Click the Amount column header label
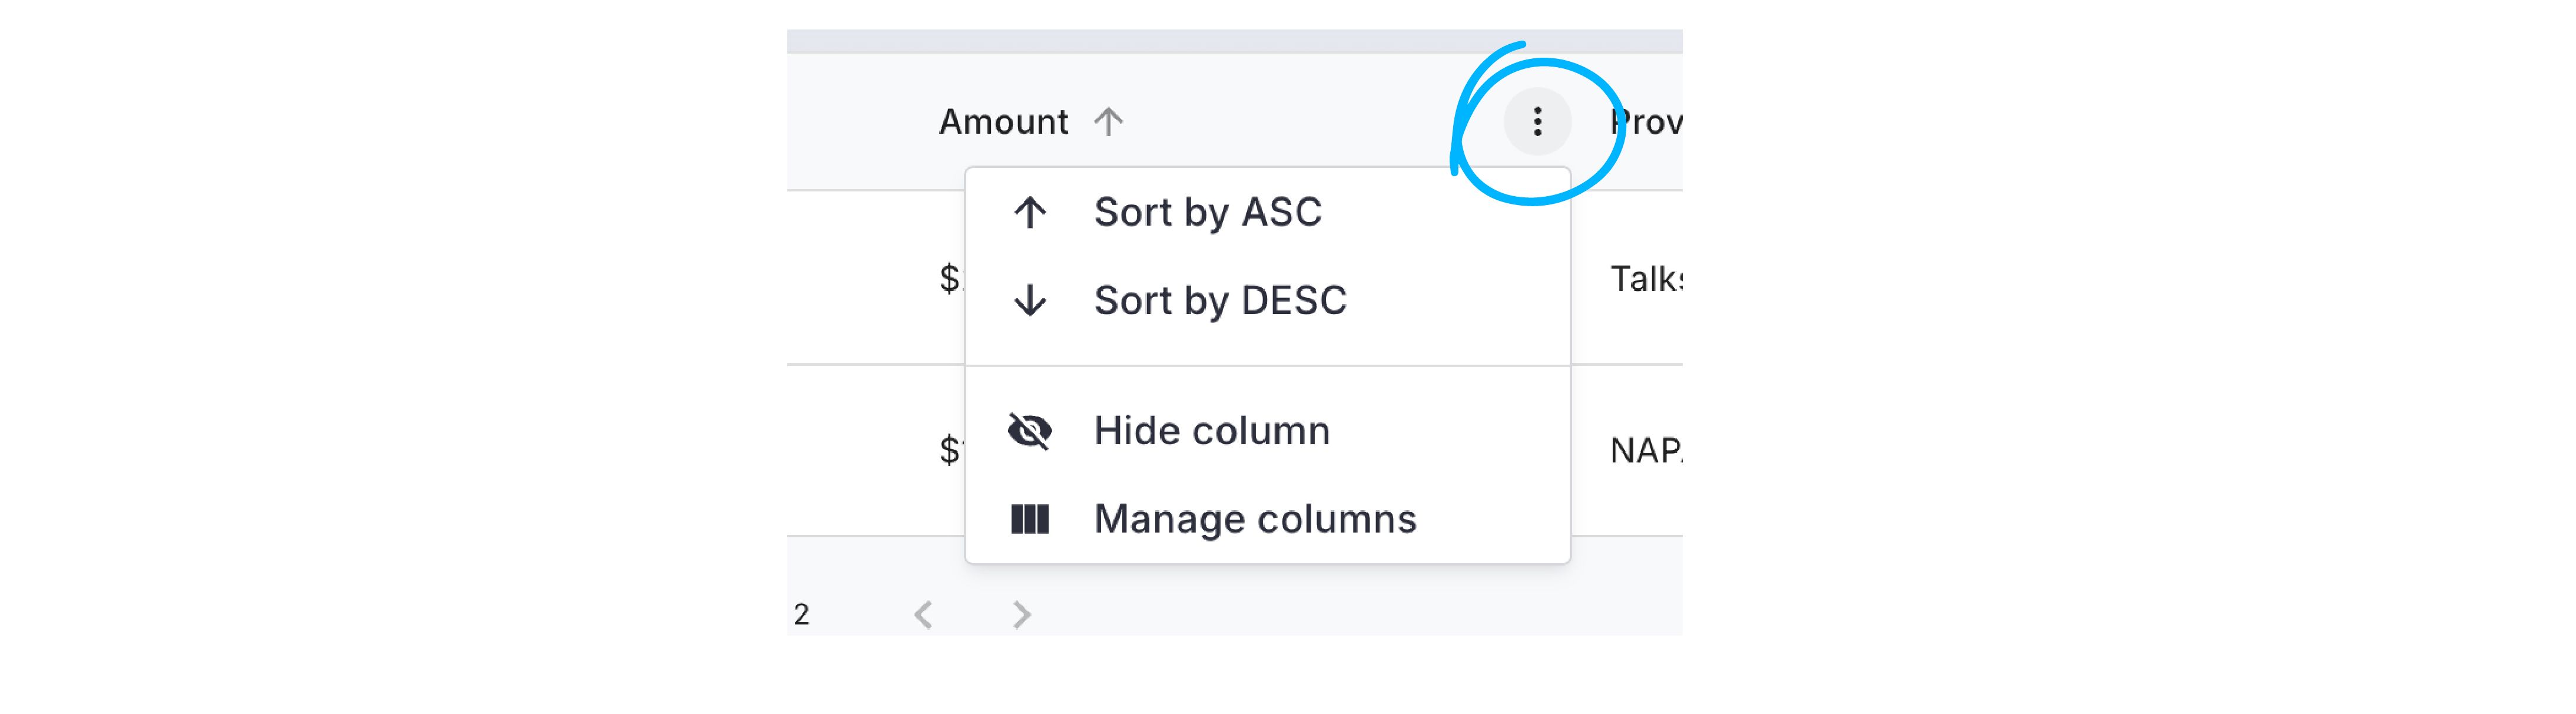This screenshot has height=714, width=2576. coord(1003,122)
